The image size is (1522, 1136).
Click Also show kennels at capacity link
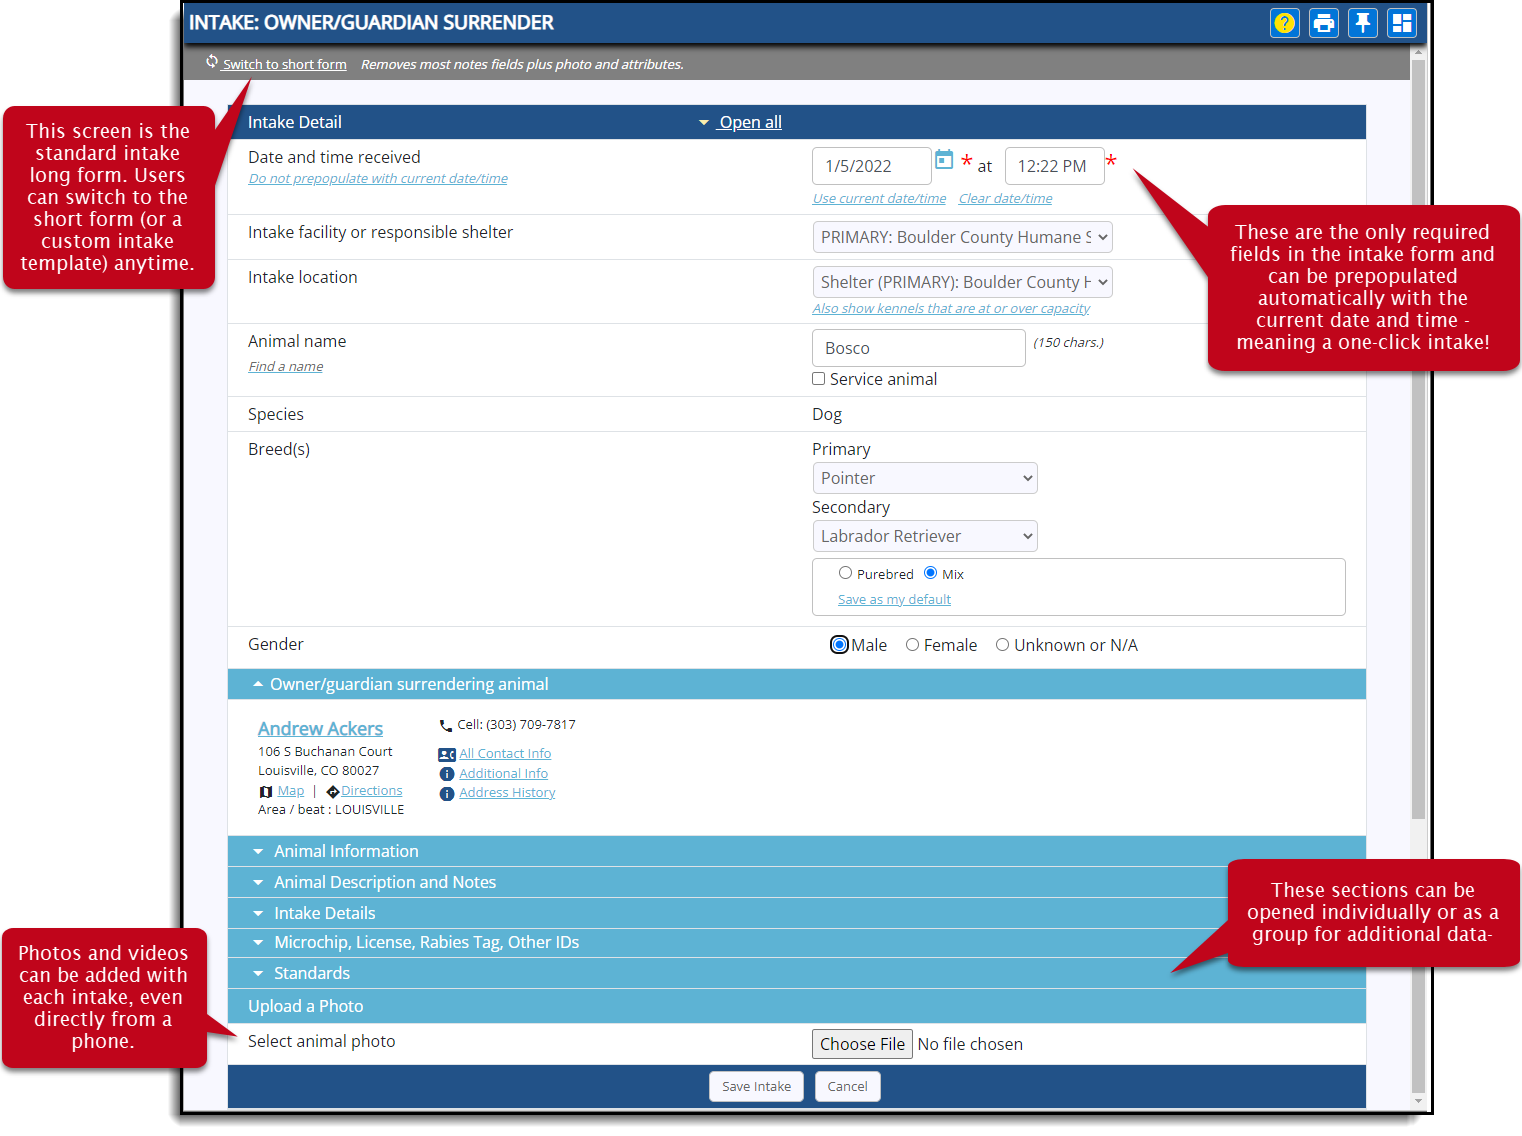point(951,309)
